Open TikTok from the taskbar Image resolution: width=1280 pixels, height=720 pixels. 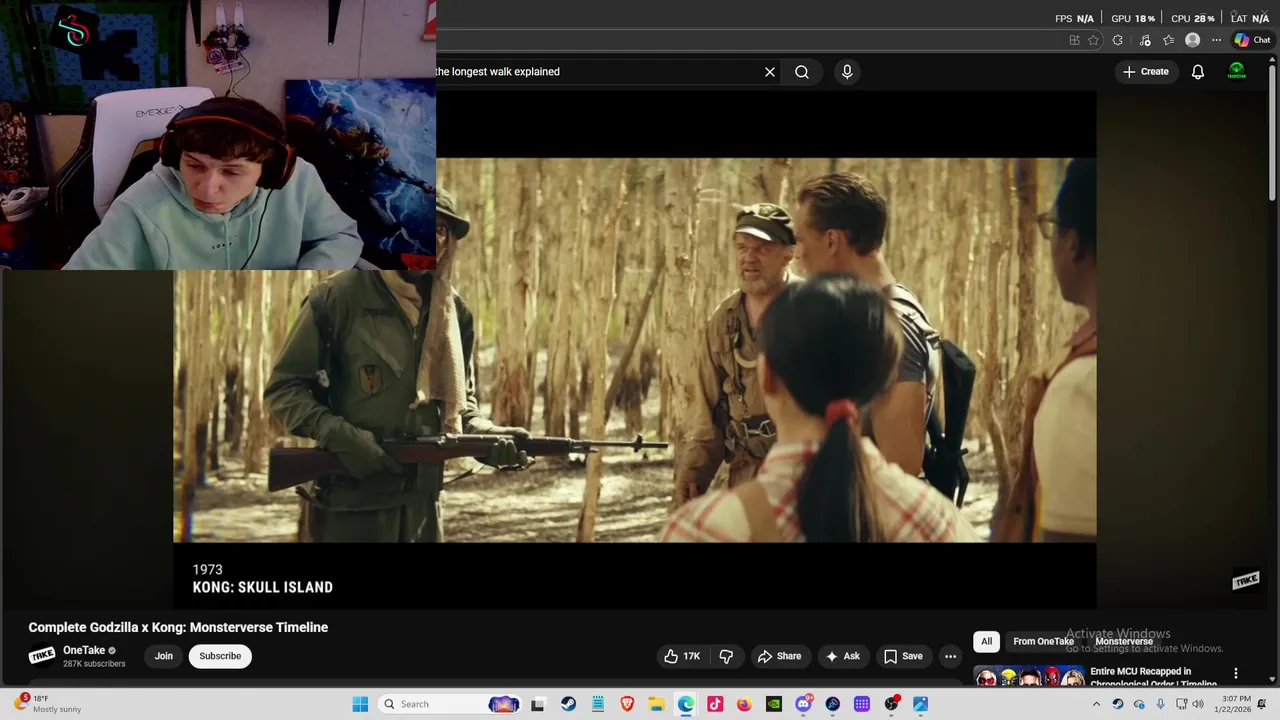pos(715,704)
